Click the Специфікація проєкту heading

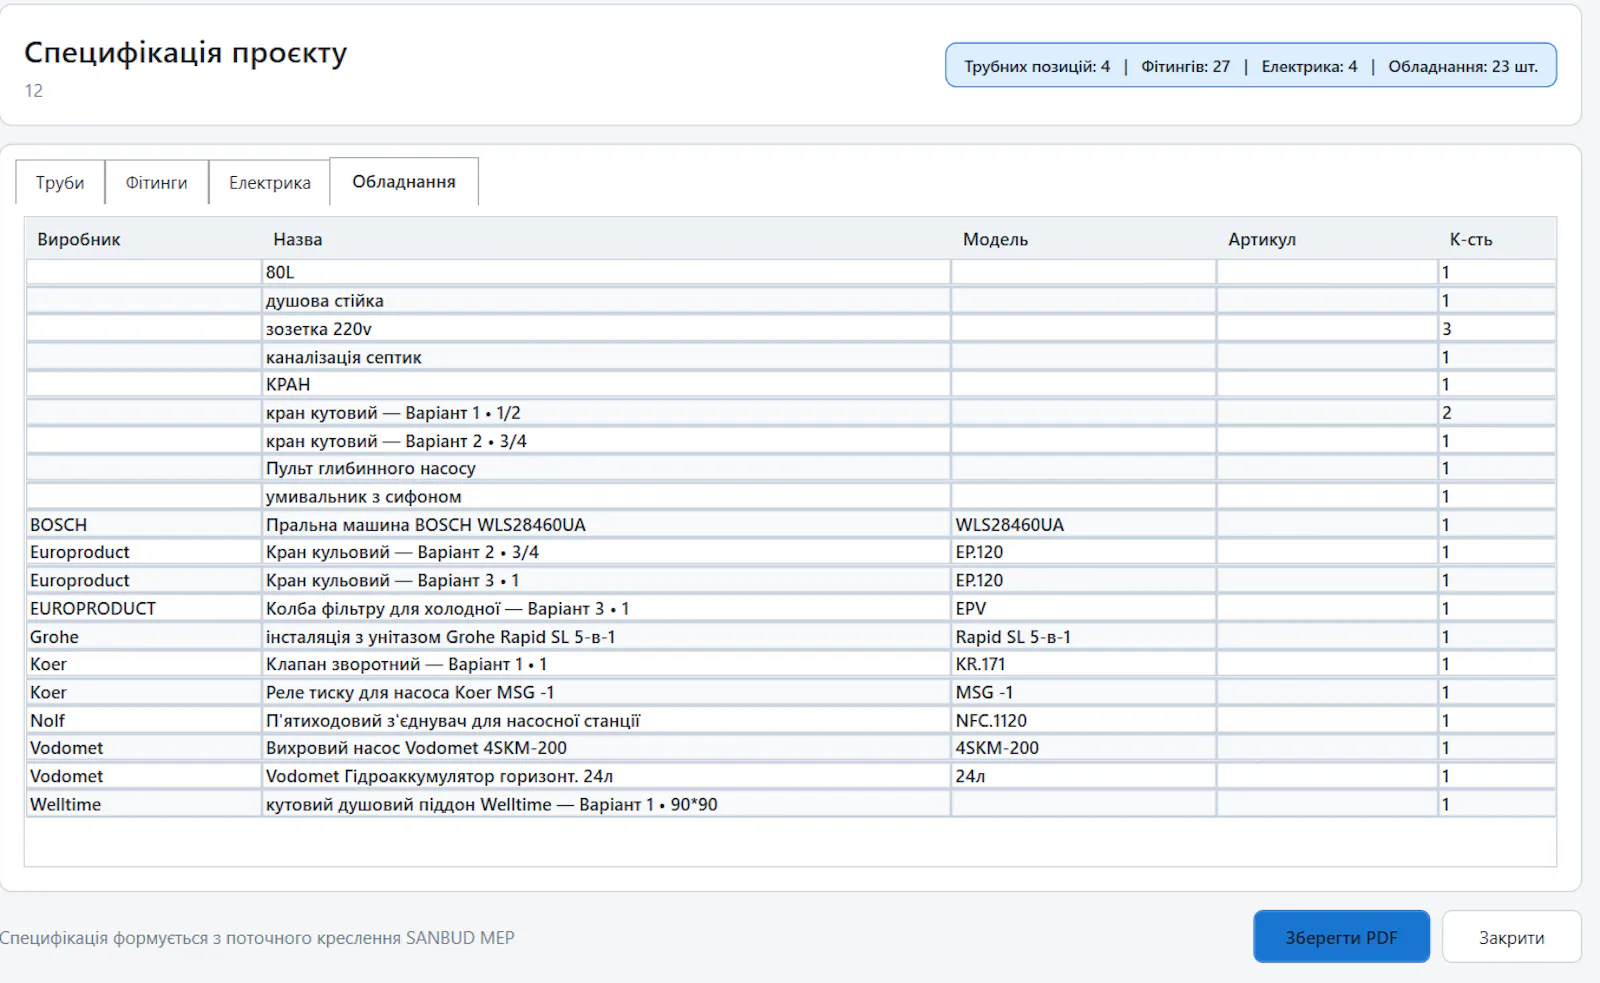point(186,52)
